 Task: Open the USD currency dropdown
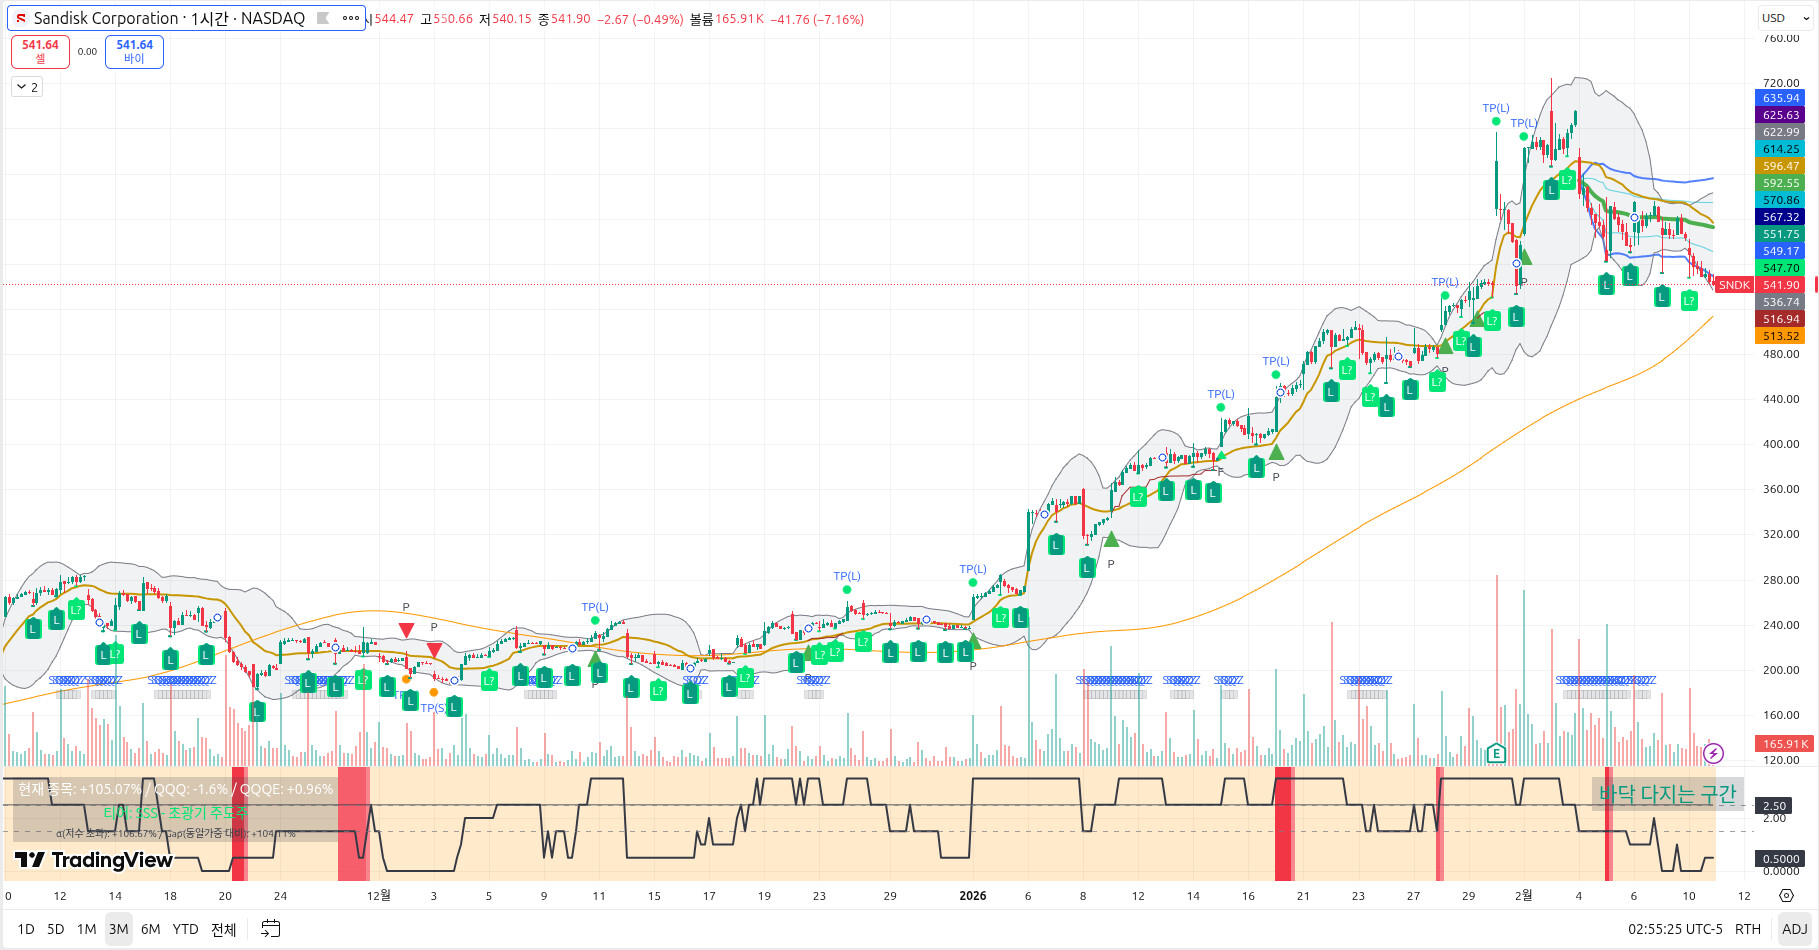coord(1786,18)
